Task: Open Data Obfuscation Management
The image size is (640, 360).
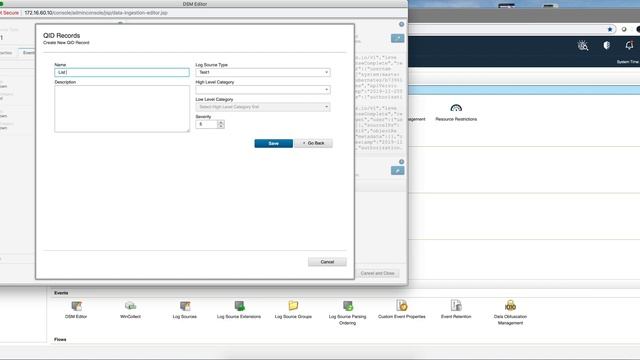Action: pos(510,313)
